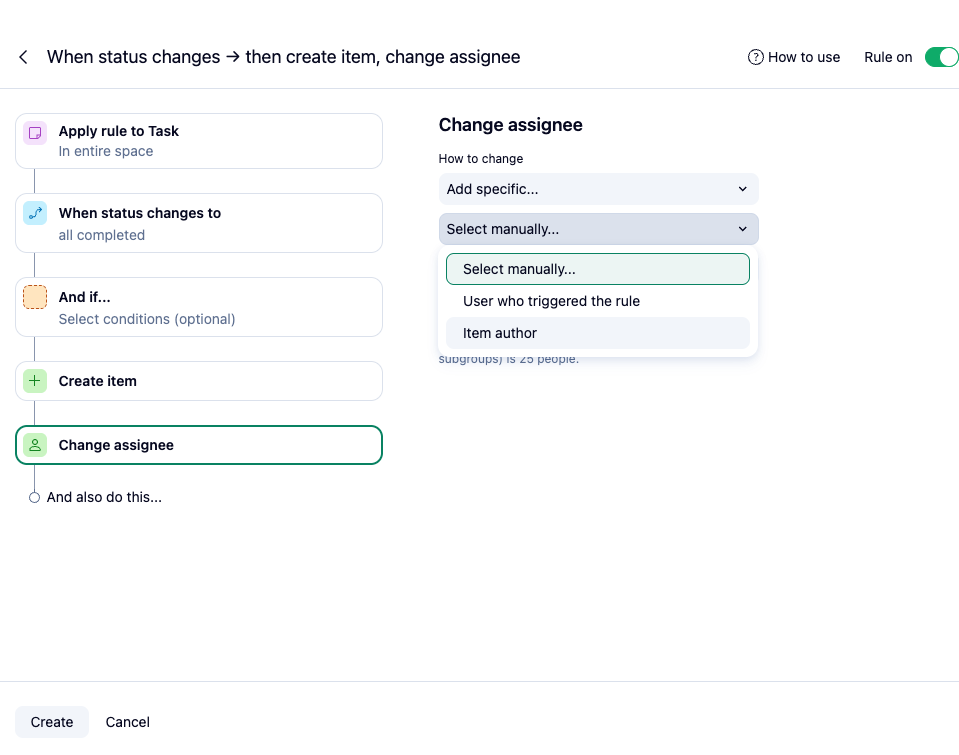
Task: Click the blue status change icon
Action: click(x=35, y=213)
